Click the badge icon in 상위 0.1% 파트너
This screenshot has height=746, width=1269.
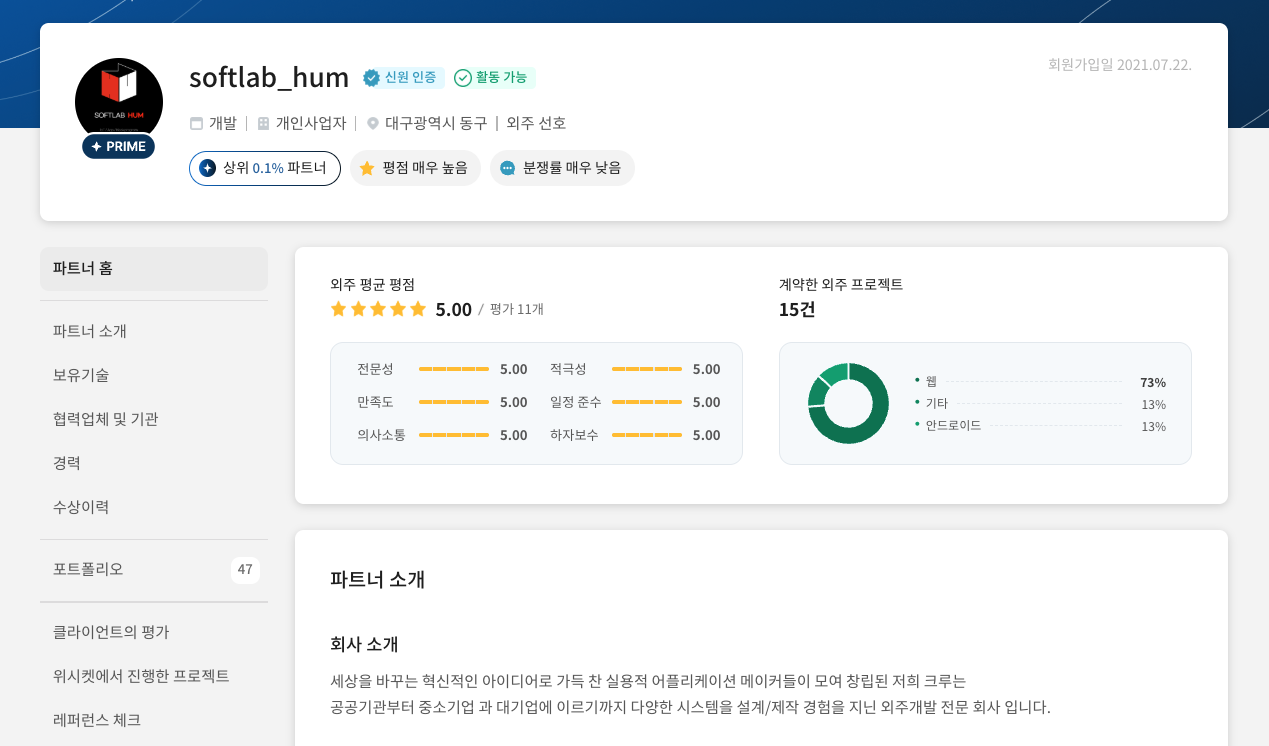coord(207,168)
